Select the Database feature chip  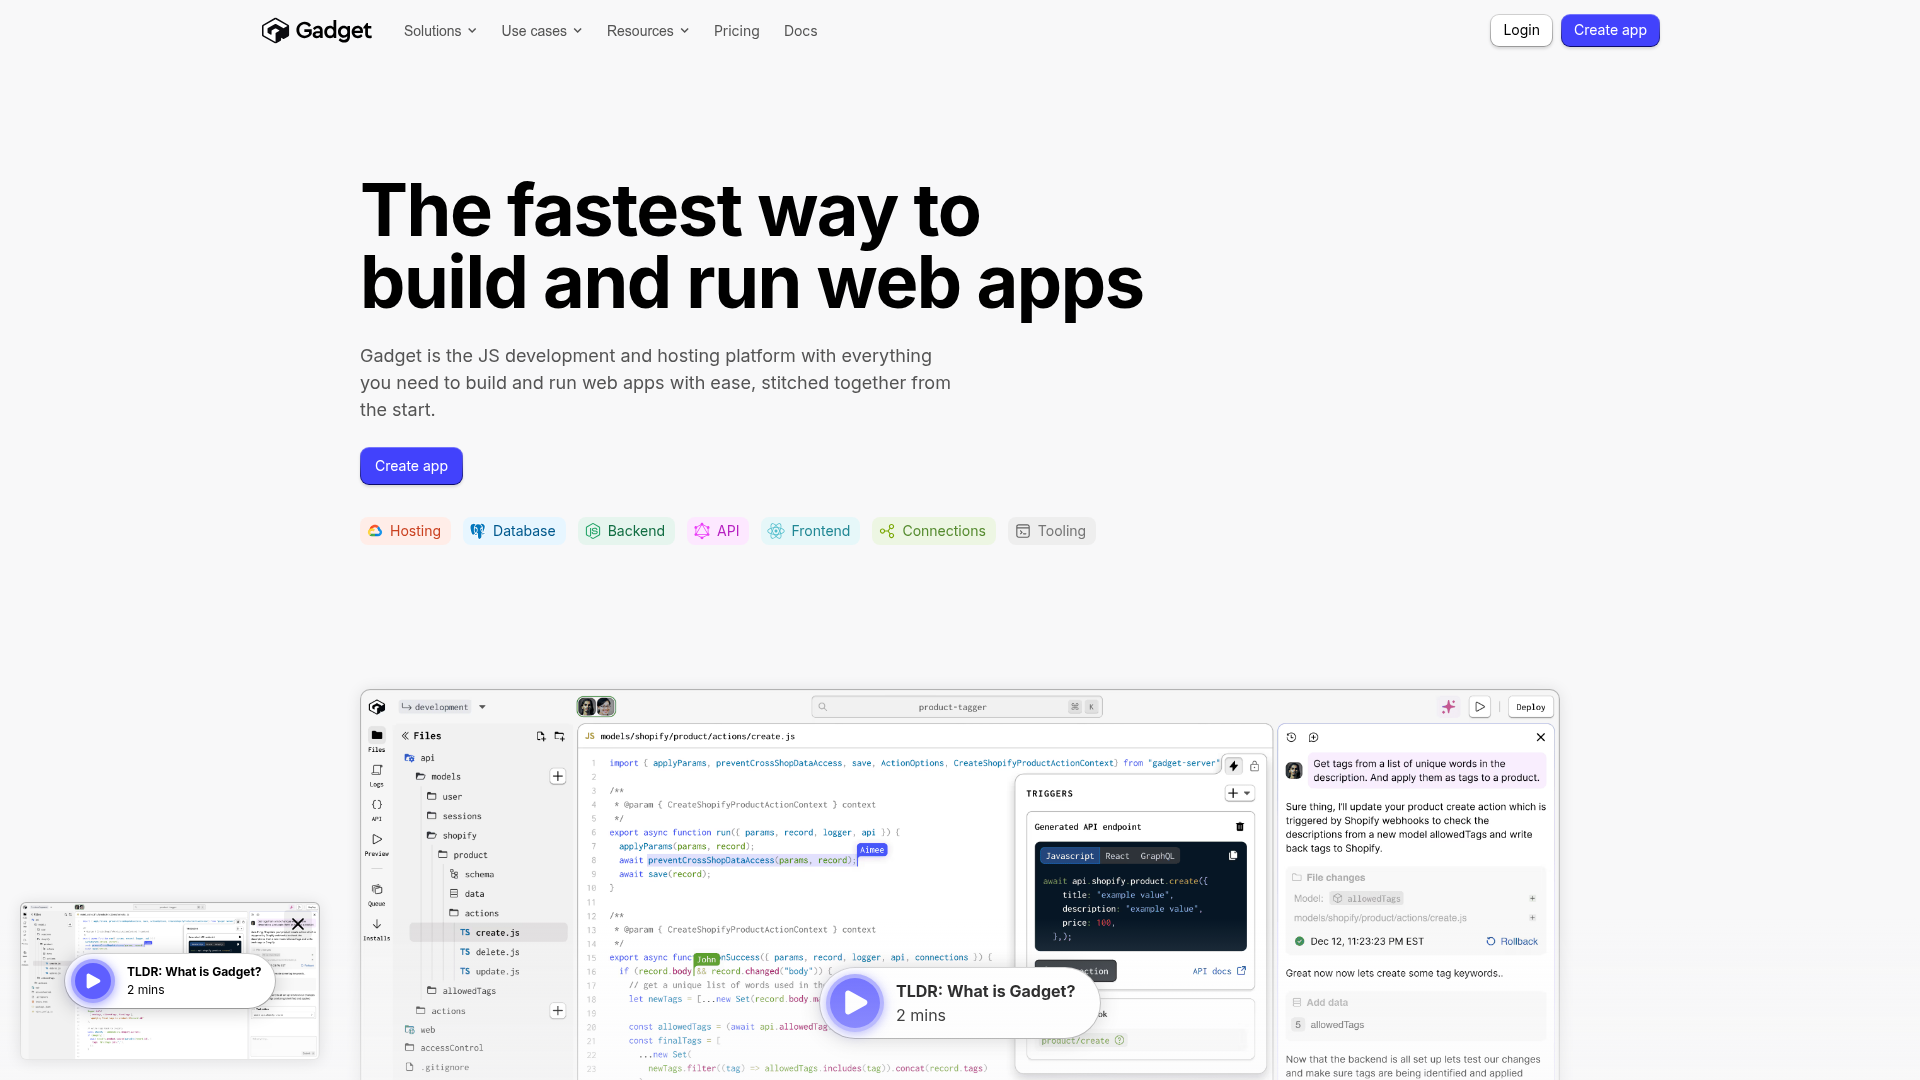coord(513,531)
